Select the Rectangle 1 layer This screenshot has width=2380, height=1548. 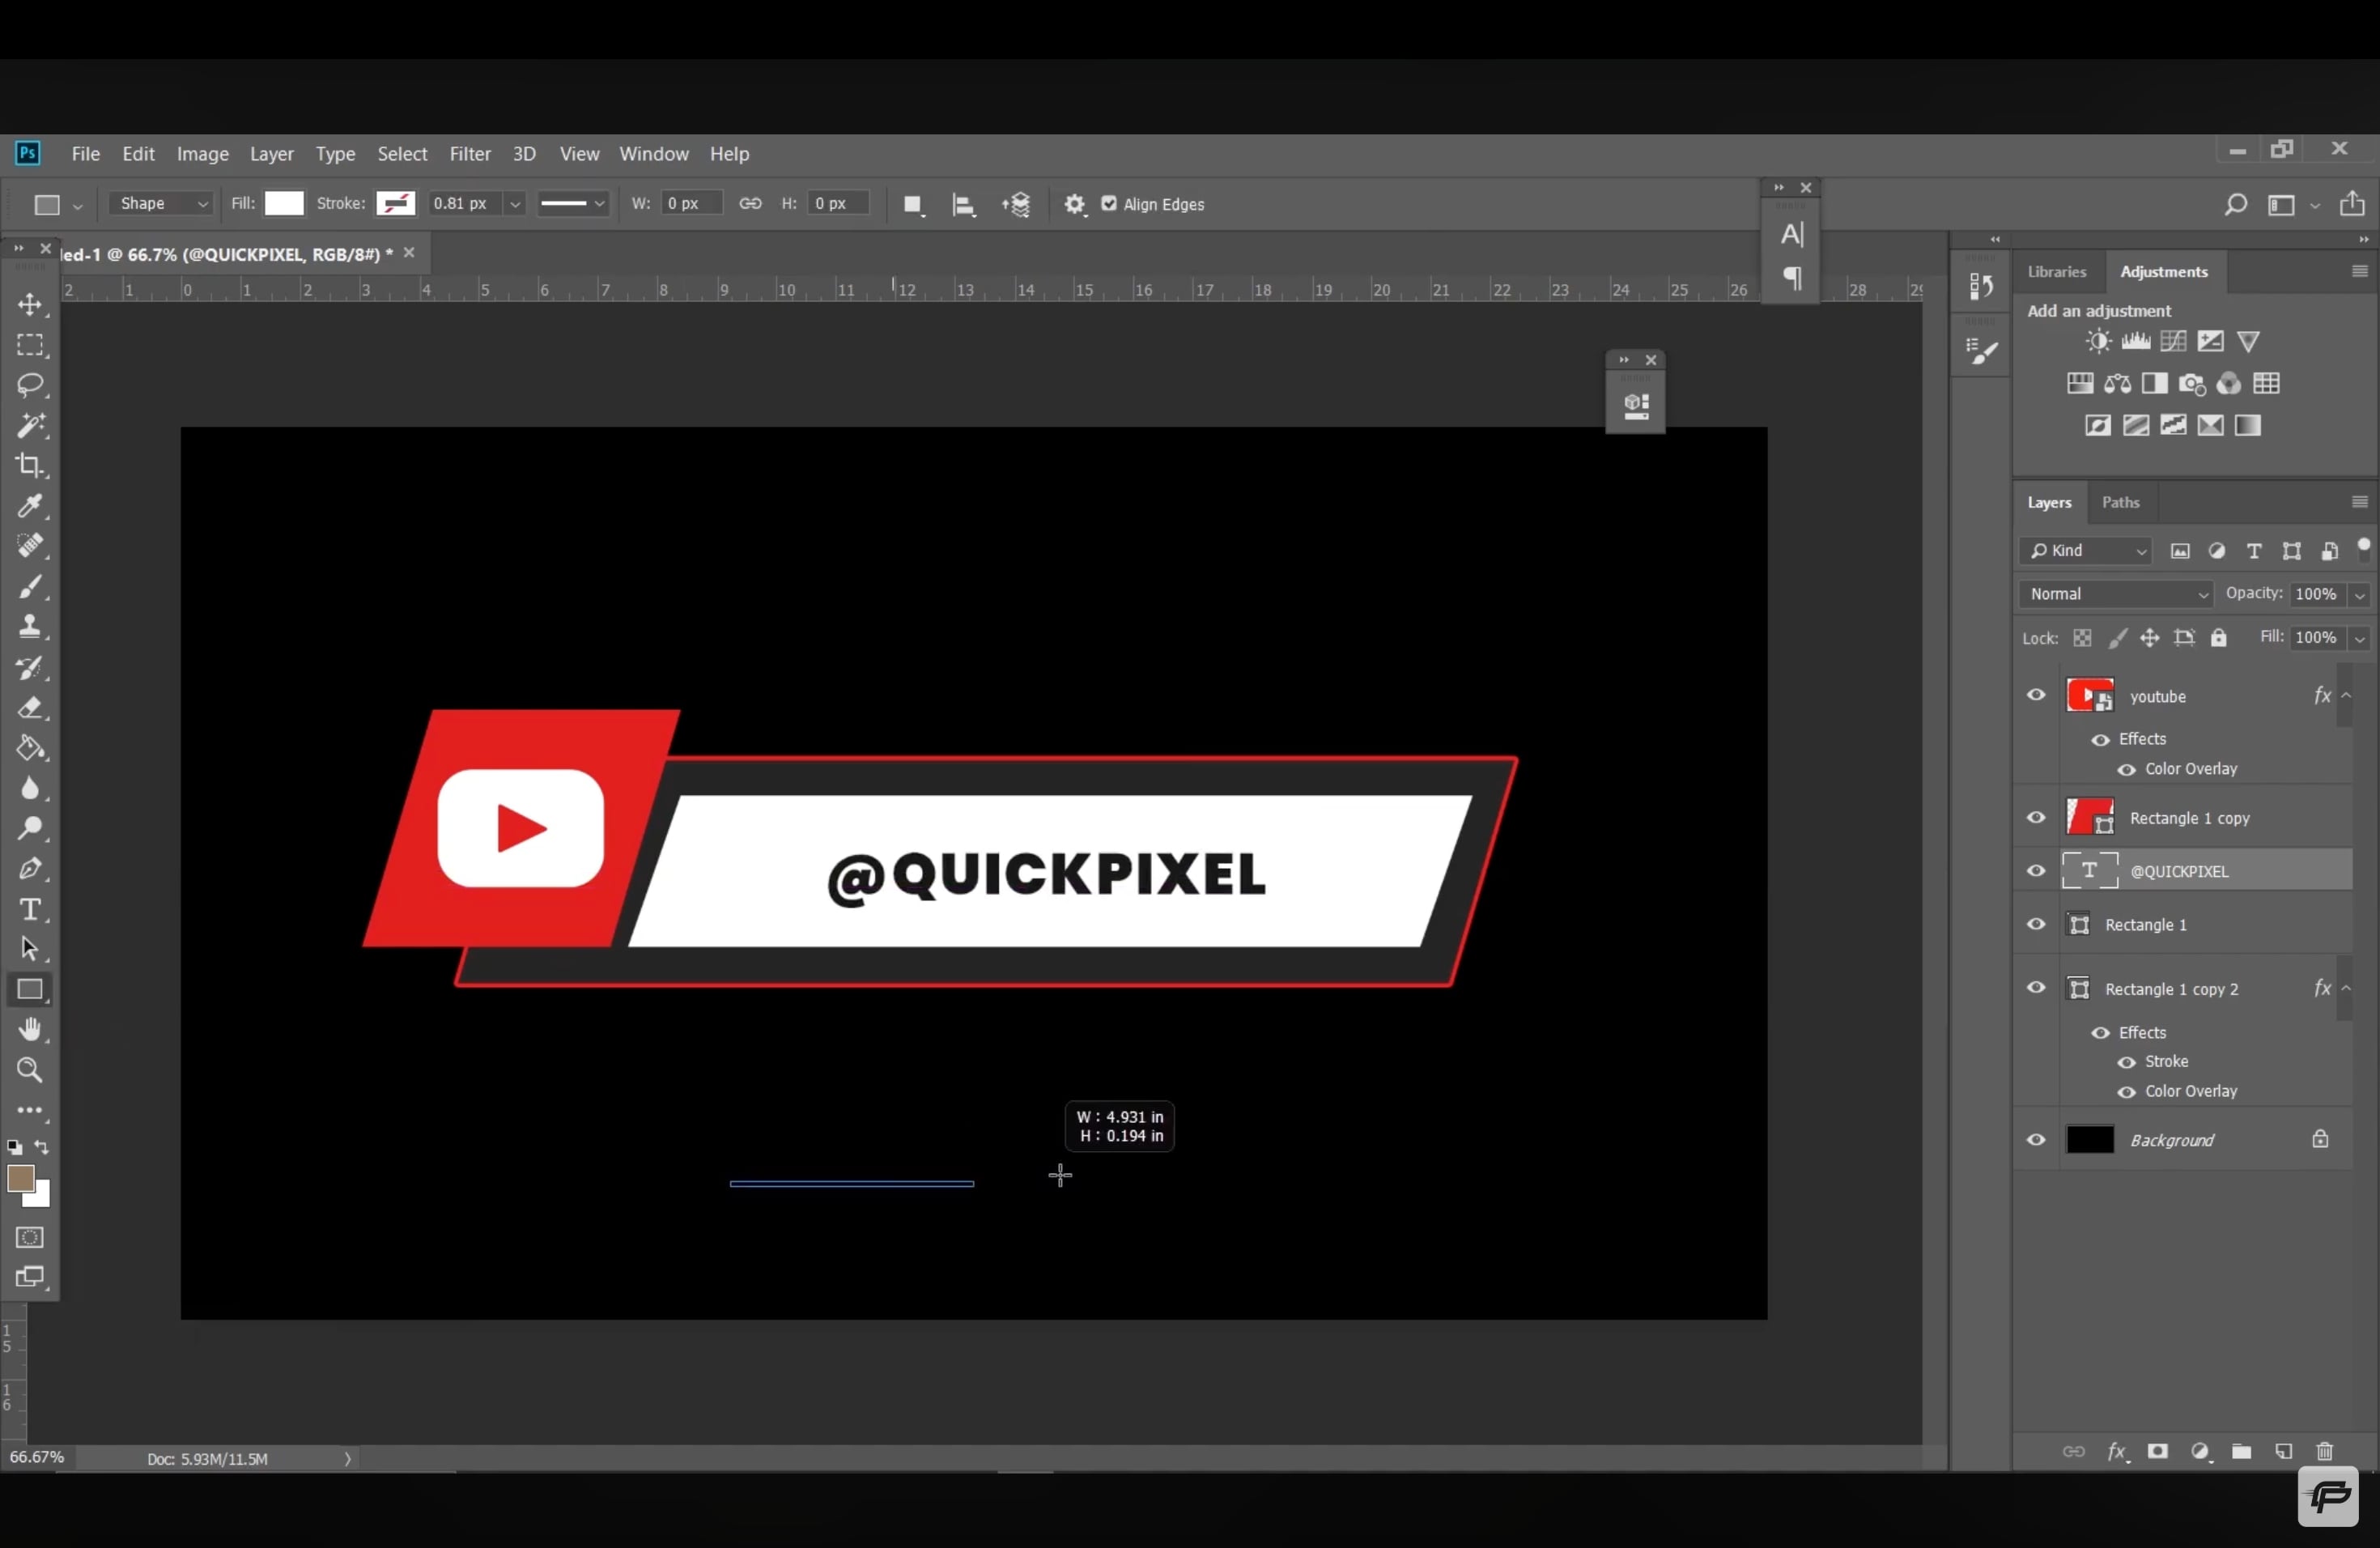[2145, 925]
